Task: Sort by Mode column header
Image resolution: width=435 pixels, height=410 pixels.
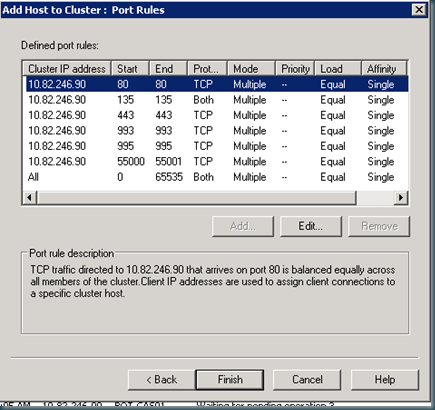Action: point(251,69)
